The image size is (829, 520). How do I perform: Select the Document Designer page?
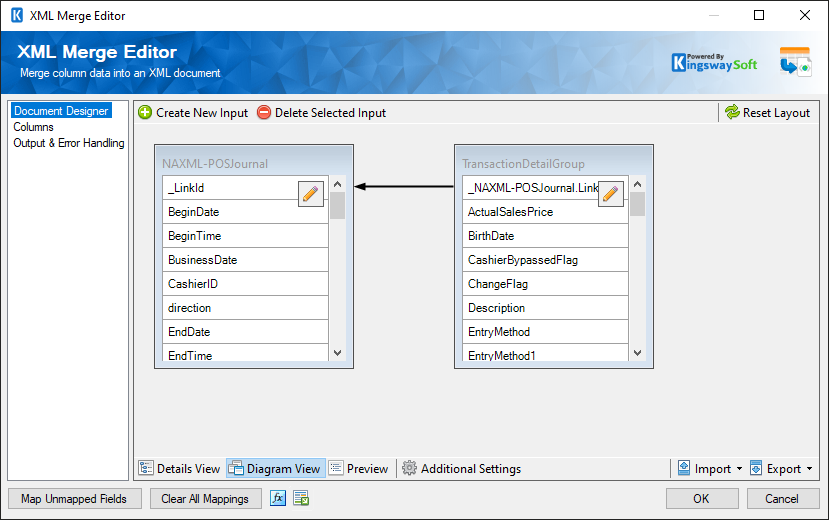point(61,111)
